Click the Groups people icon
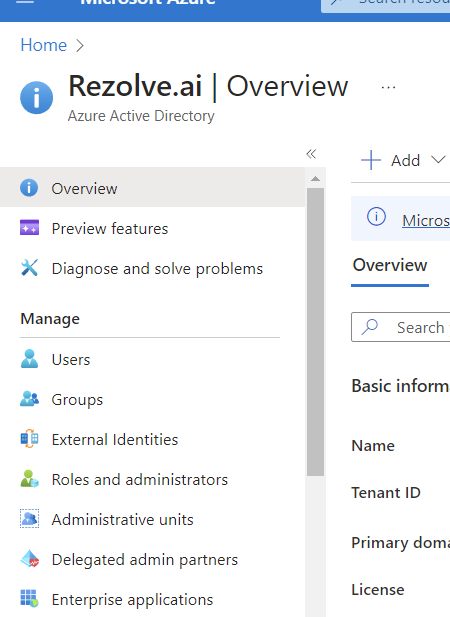This screenshot has height=617, width=450. [x=30, y=399]
